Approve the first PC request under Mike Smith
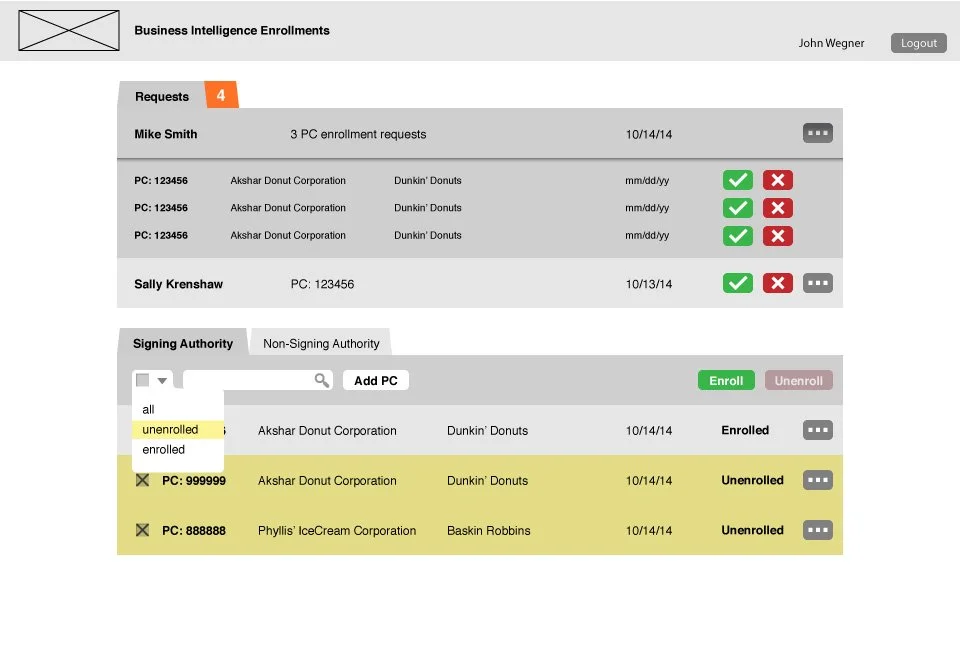The width and height of the screenshot is (960, 650). (738, 180)
